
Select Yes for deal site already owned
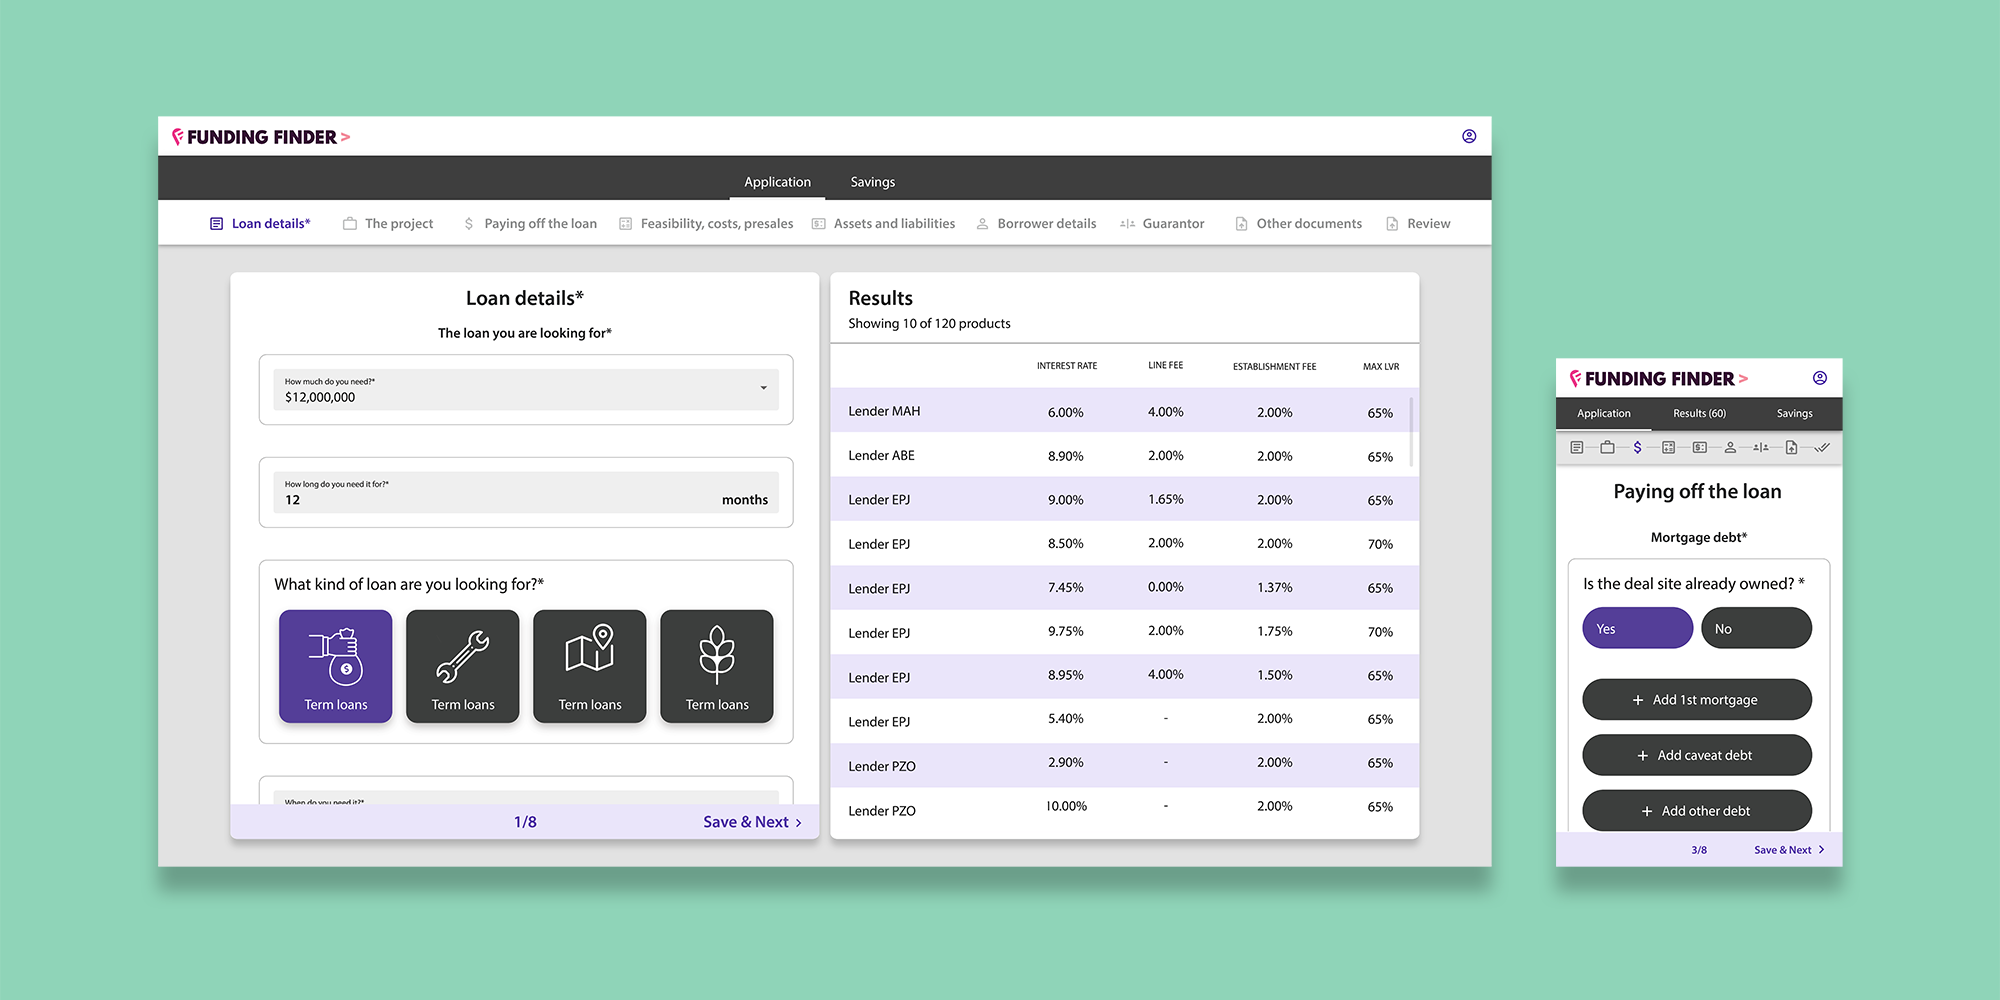coord(1637,628)
